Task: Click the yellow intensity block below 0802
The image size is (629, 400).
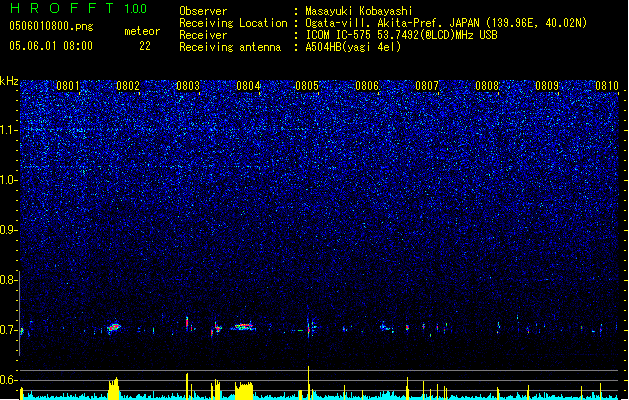Action: coord(114,388)
